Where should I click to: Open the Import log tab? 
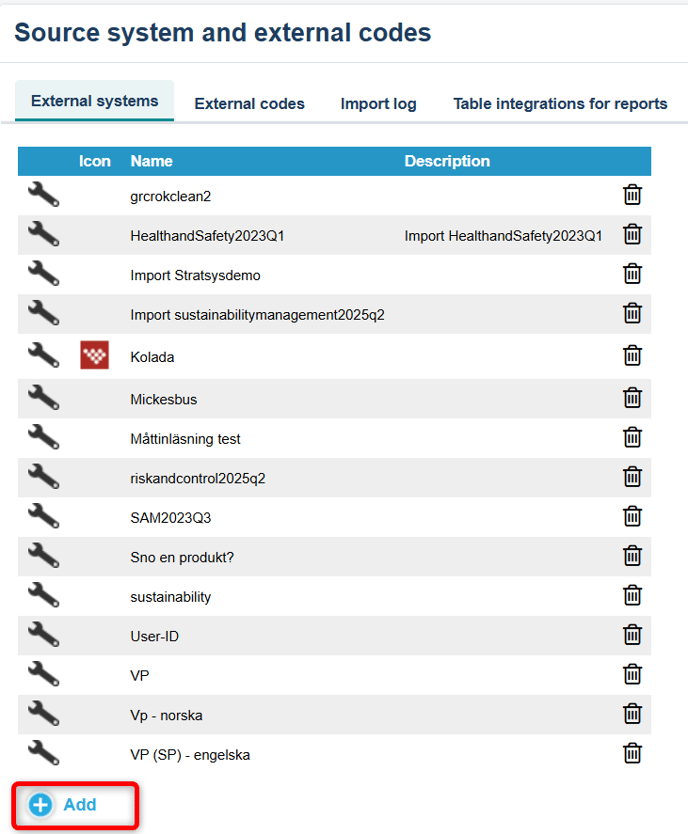coord(378,103)
